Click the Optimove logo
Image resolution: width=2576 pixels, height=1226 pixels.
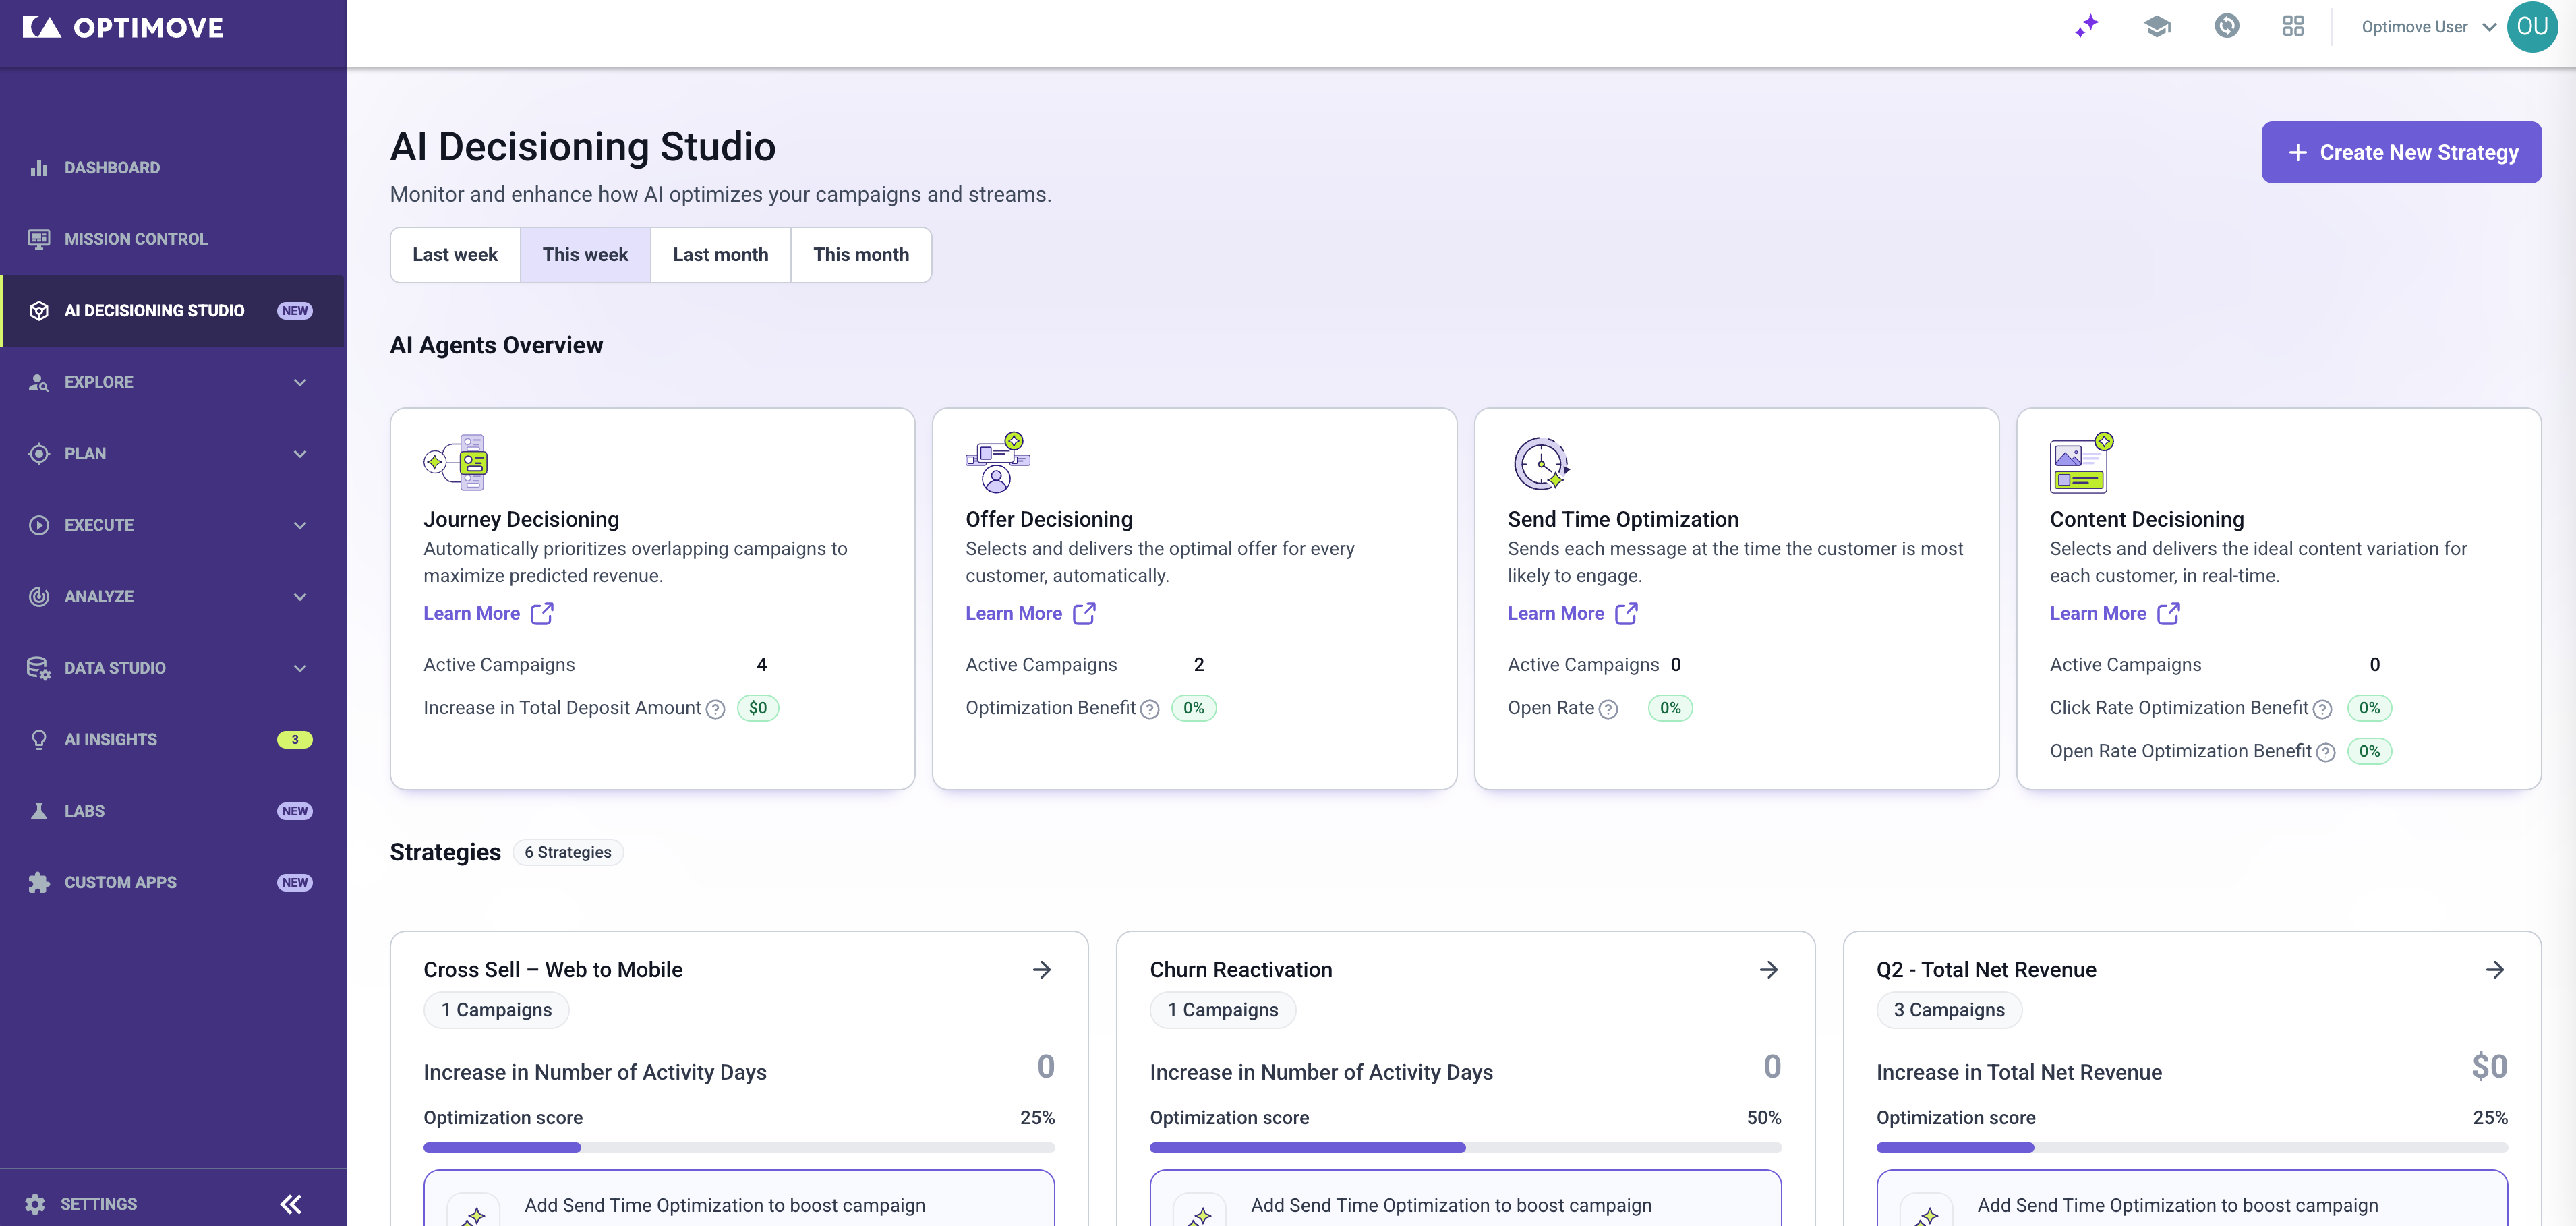tap(123, 27)
